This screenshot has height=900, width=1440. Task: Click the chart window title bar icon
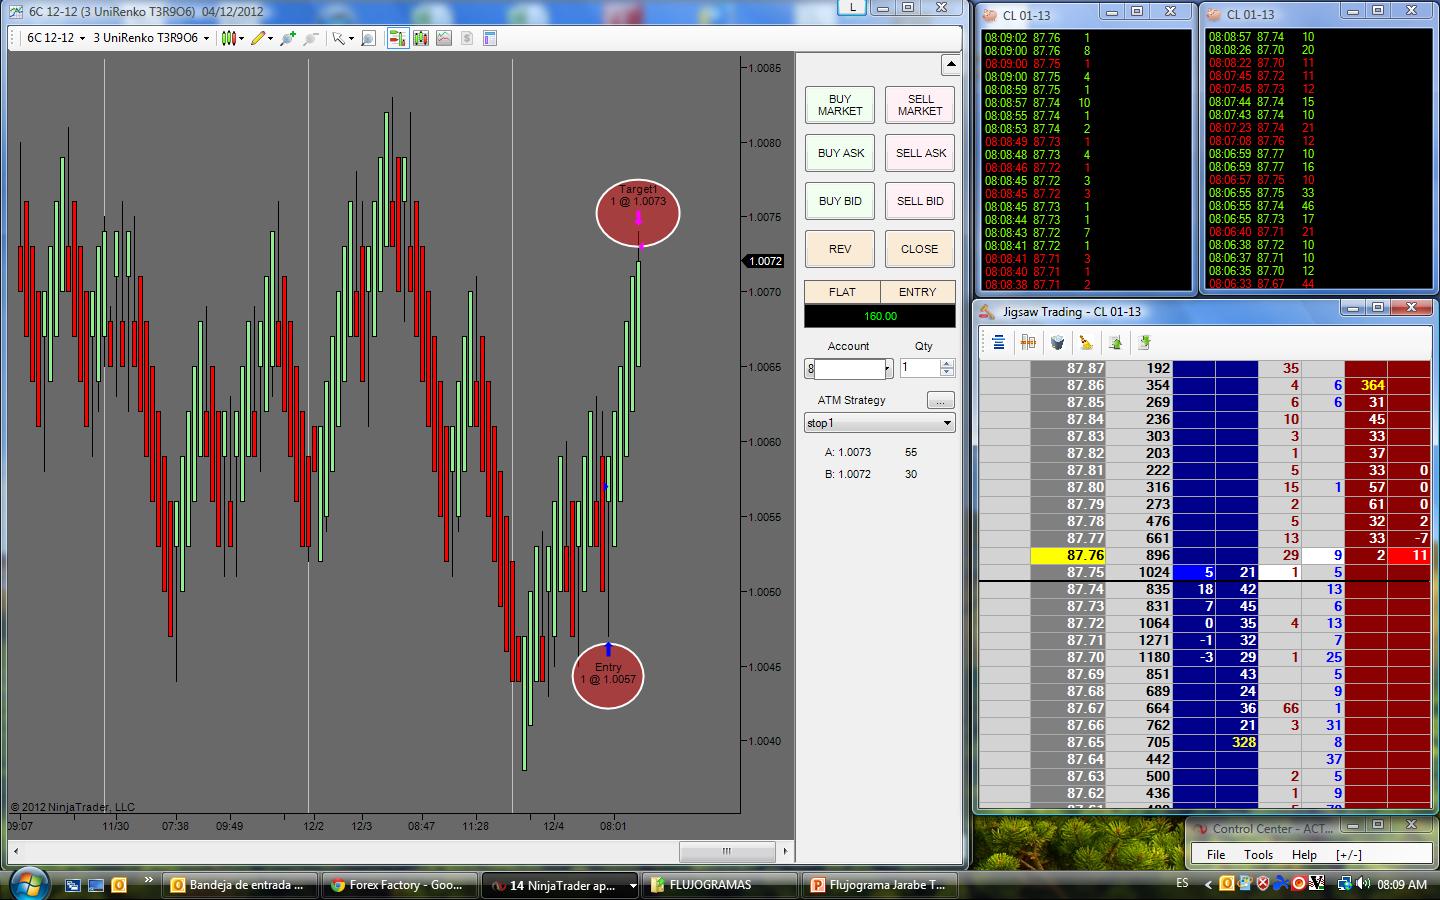click(16, 12)
